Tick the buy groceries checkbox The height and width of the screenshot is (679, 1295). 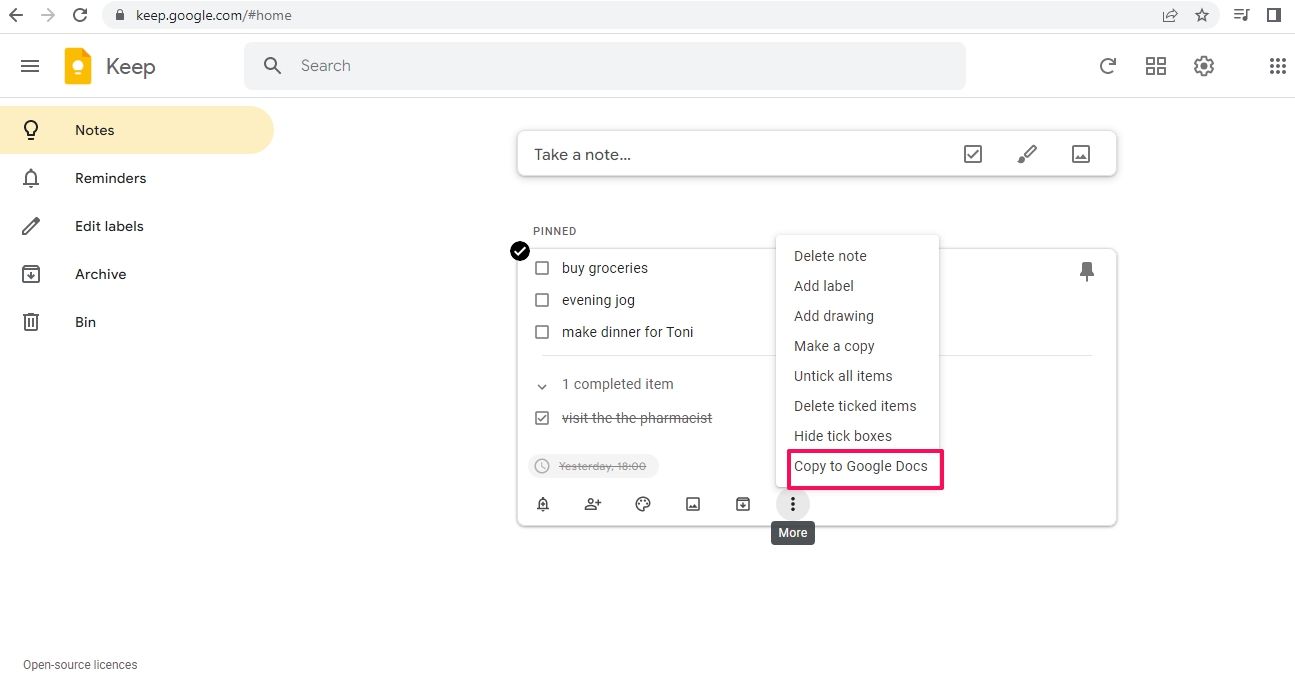click(542, 268)
